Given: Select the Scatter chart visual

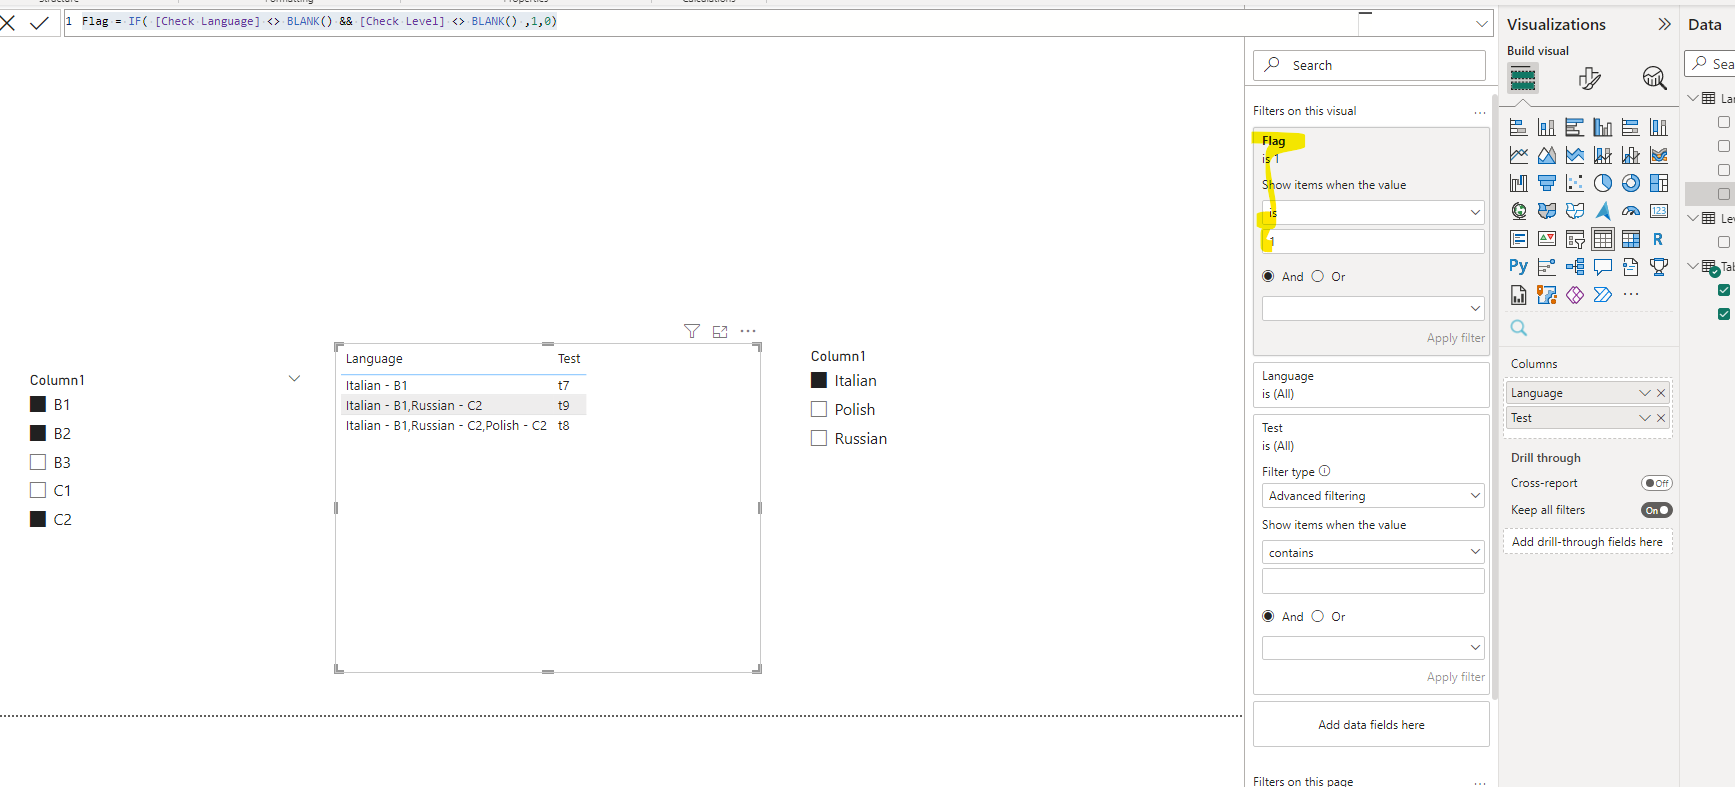Looking at the screenshot, I should (x=1575, y=183).
